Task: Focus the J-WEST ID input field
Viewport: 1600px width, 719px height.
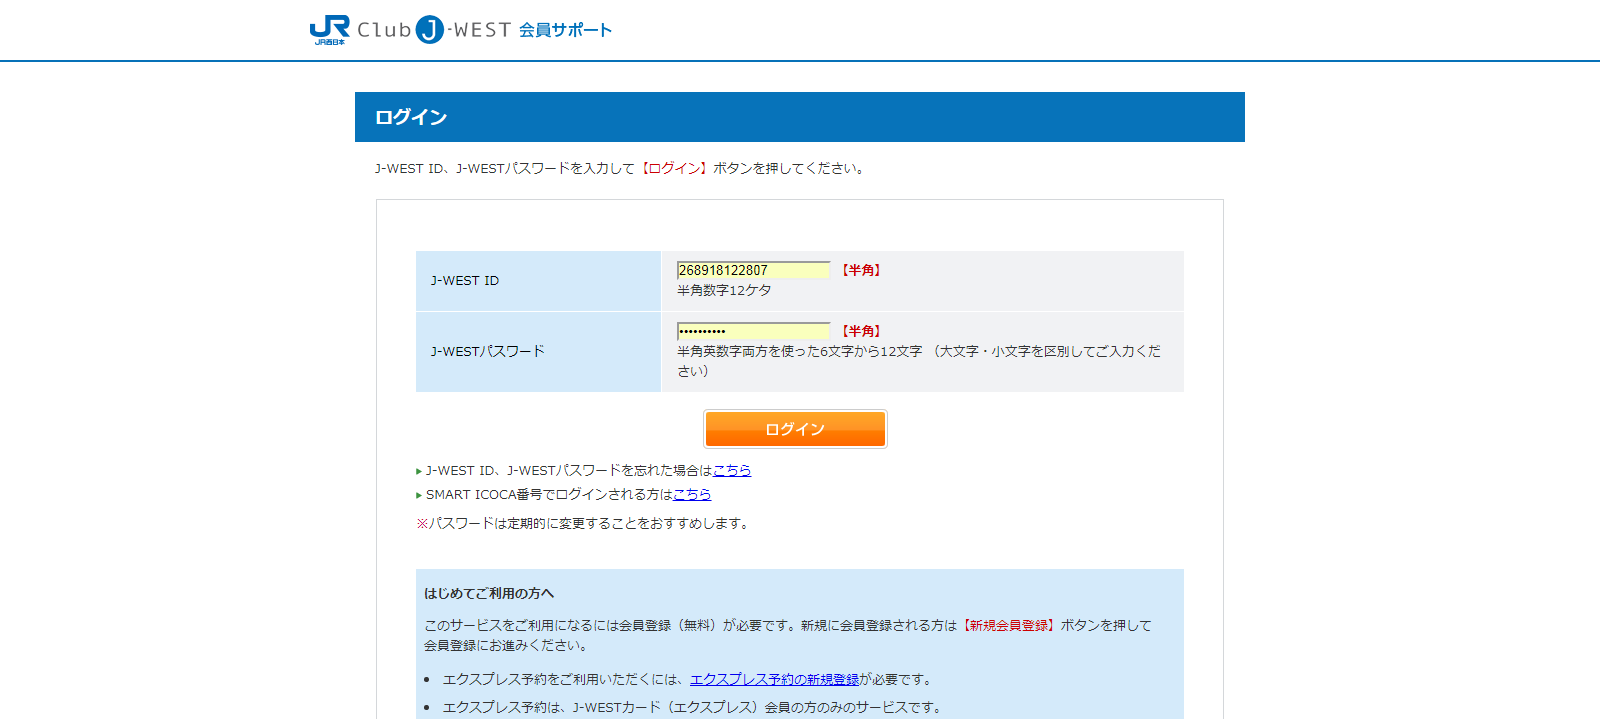Action: coord(753,270)
